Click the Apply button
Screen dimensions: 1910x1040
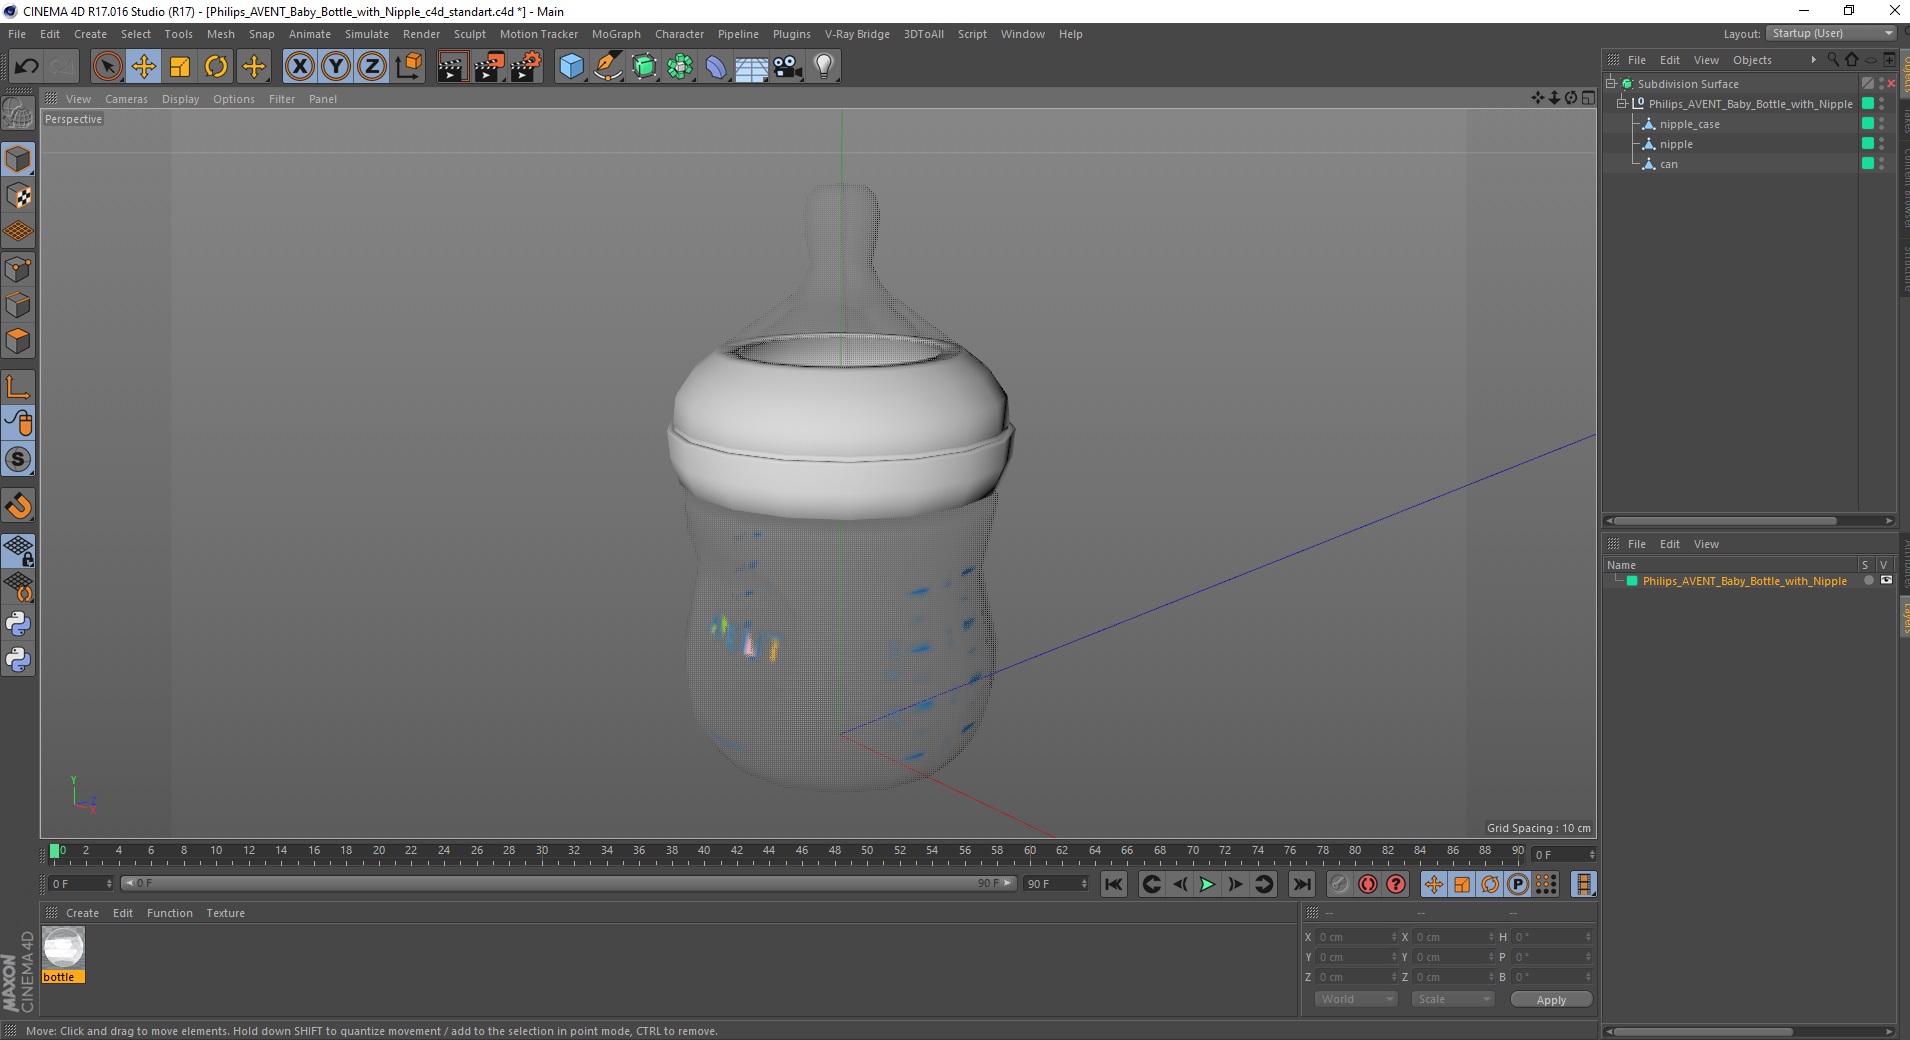[x=1551, y=1000]
